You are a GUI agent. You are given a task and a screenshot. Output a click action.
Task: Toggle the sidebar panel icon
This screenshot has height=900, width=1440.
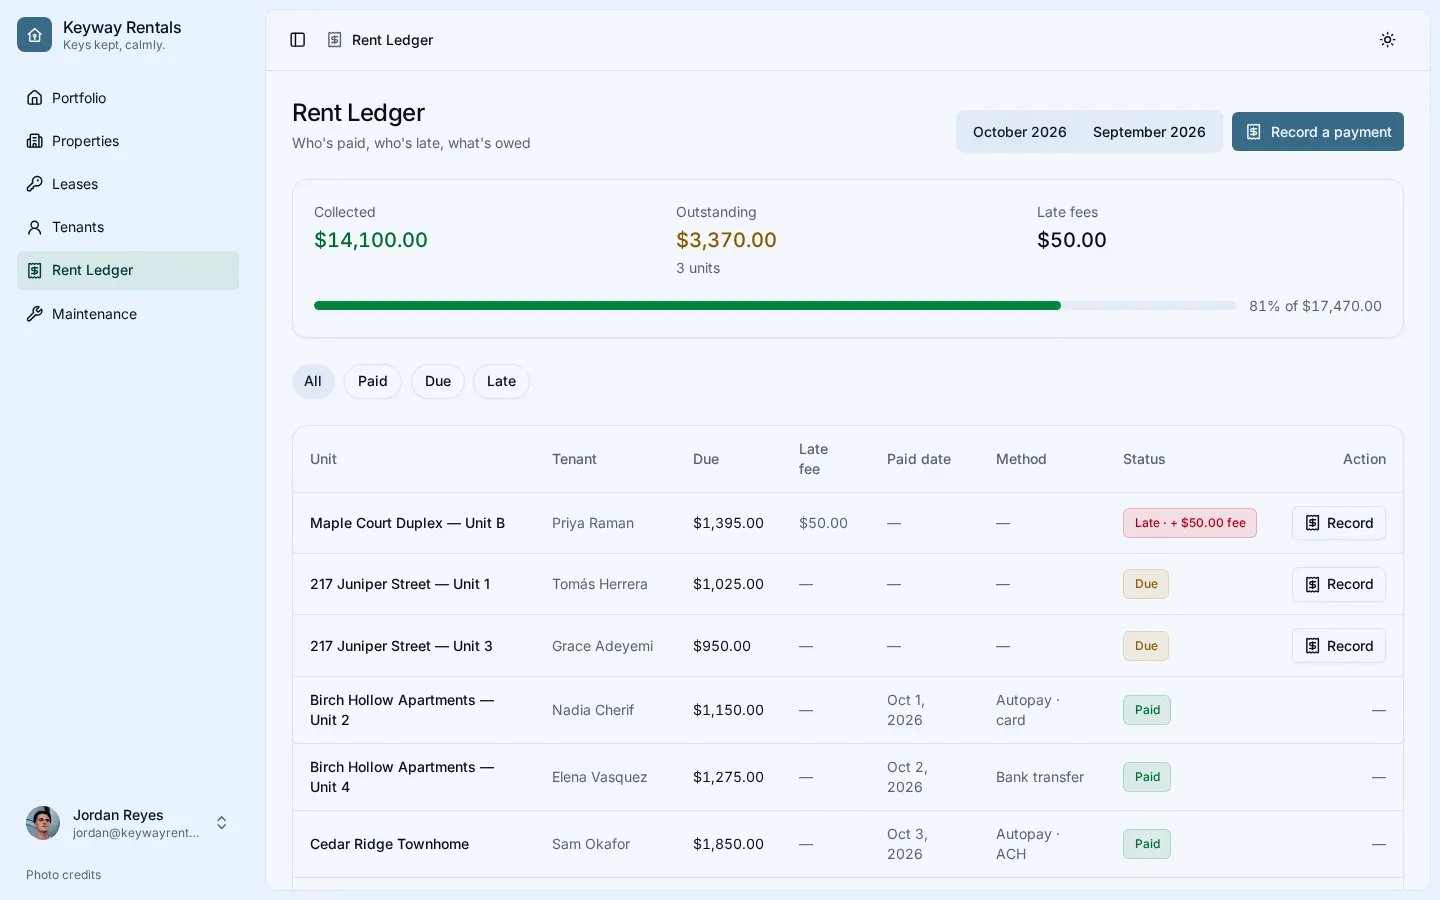click(298, 40)
